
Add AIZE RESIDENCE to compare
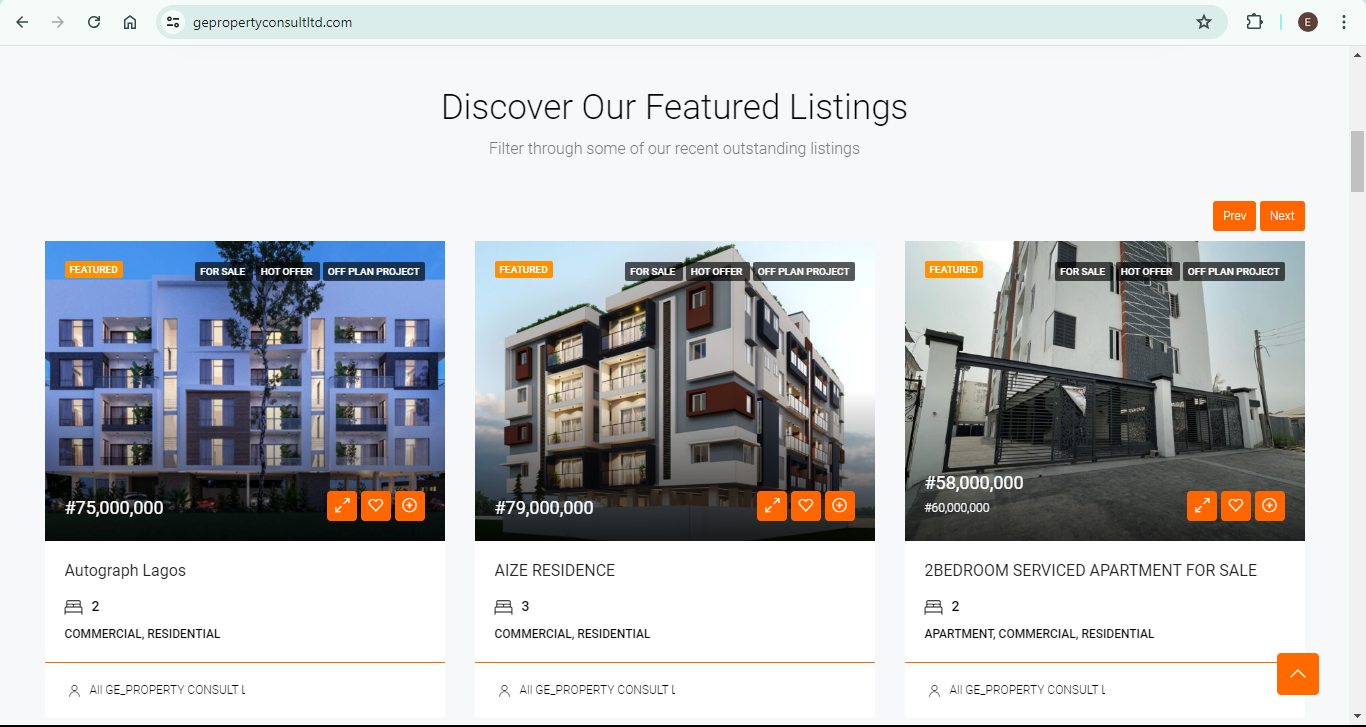(x=840, y=506)
